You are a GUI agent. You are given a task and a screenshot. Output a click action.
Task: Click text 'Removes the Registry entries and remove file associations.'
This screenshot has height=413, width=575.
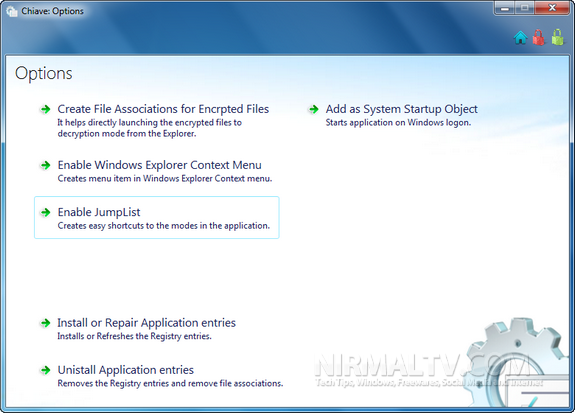tap(170, 383)
